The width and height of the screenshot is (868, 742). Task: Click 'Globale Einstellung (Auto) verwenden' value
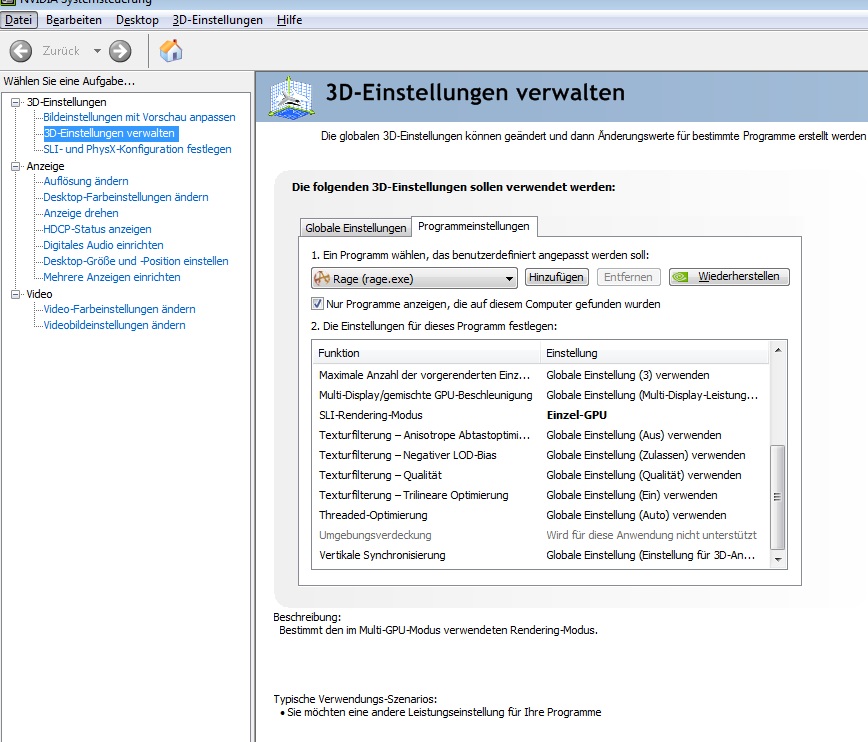[x=636, y=514]
